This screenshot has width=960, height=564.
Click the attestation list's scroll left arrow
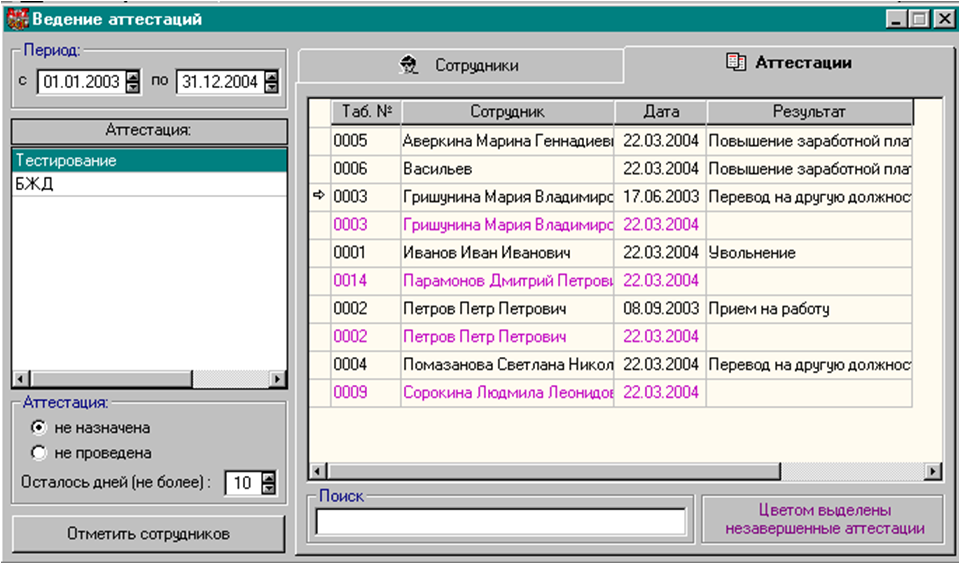click(21, 379)
